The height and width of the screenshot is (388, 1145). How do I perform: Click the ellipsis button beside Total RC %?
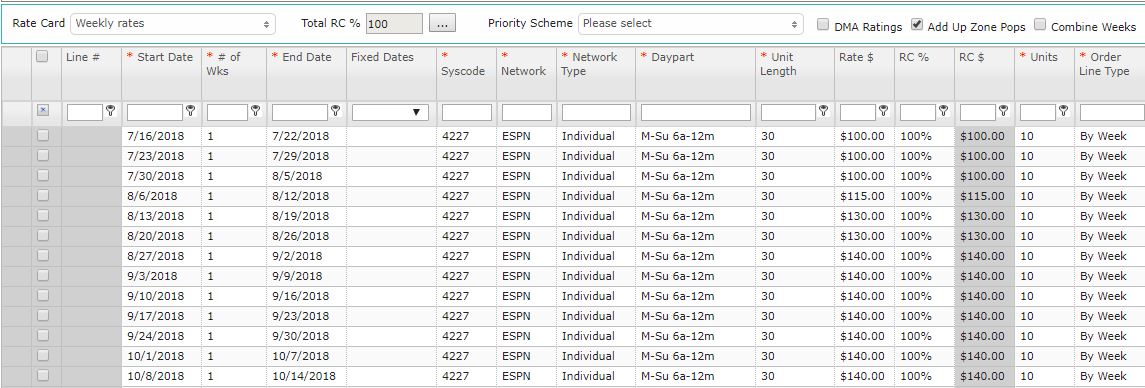(x=442, y=23)
